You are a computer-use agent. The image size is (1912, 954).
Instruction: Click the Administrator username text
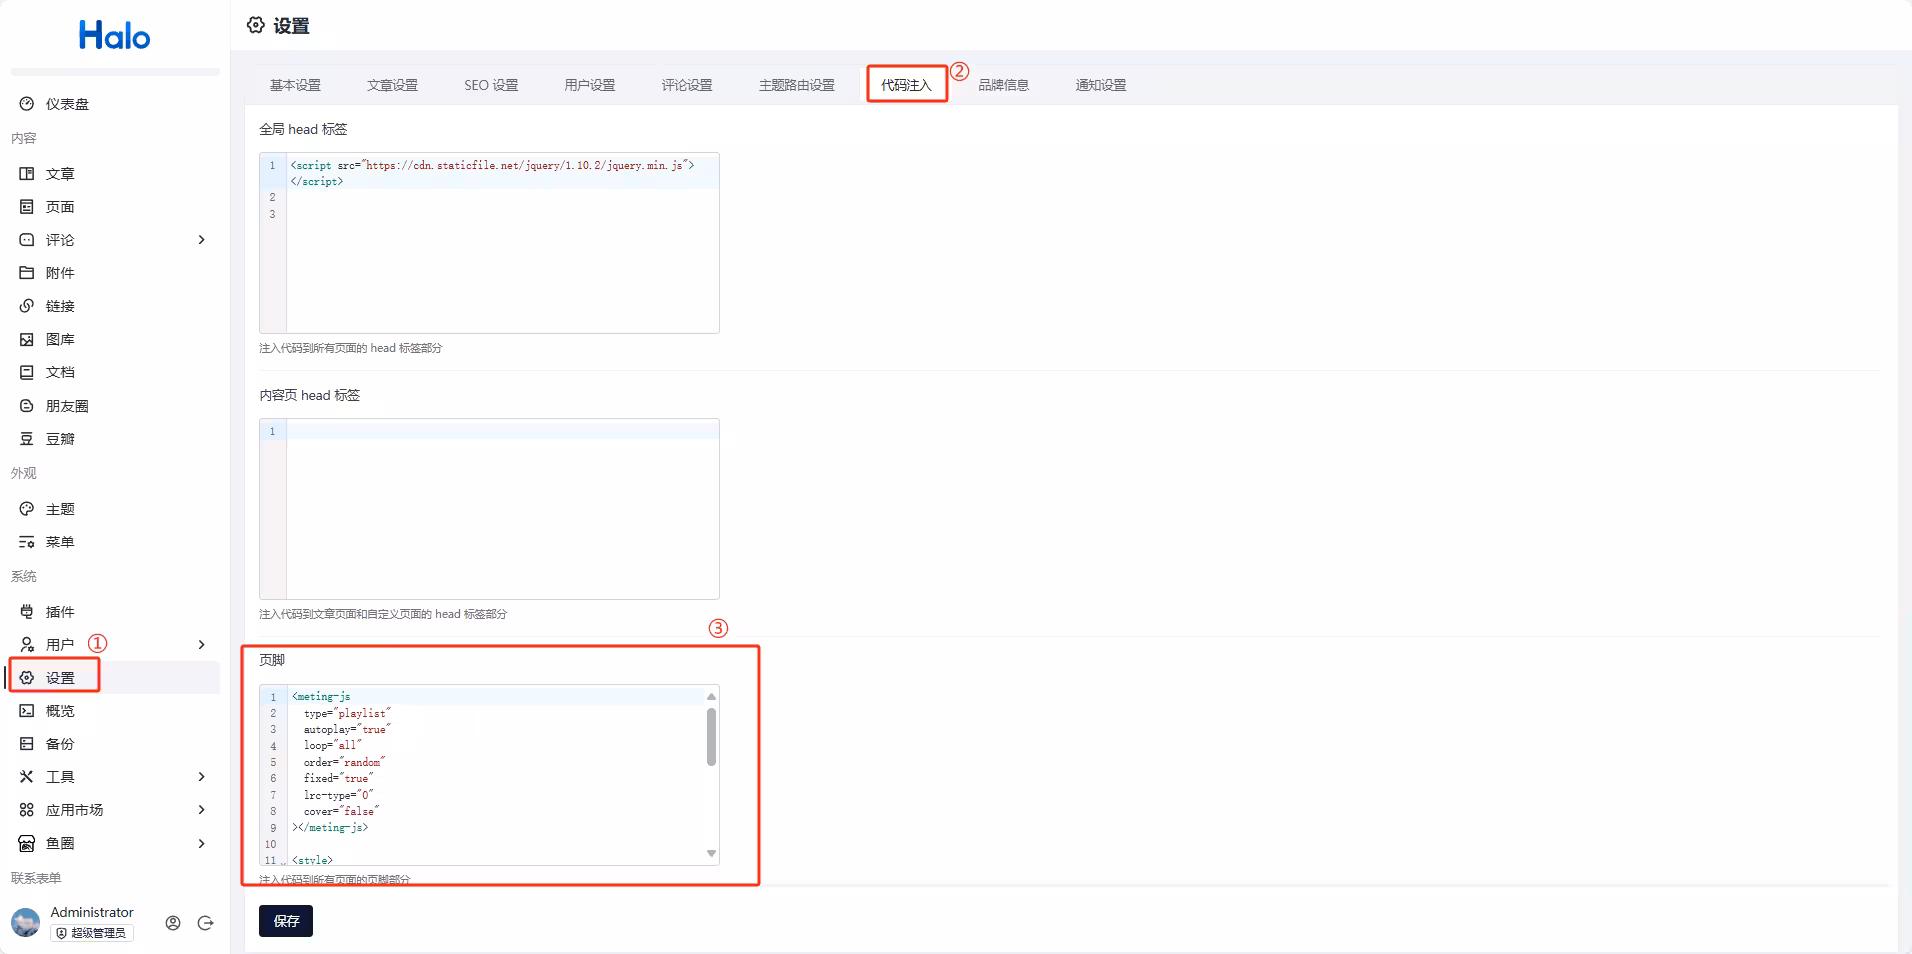(x=92, y=912)
